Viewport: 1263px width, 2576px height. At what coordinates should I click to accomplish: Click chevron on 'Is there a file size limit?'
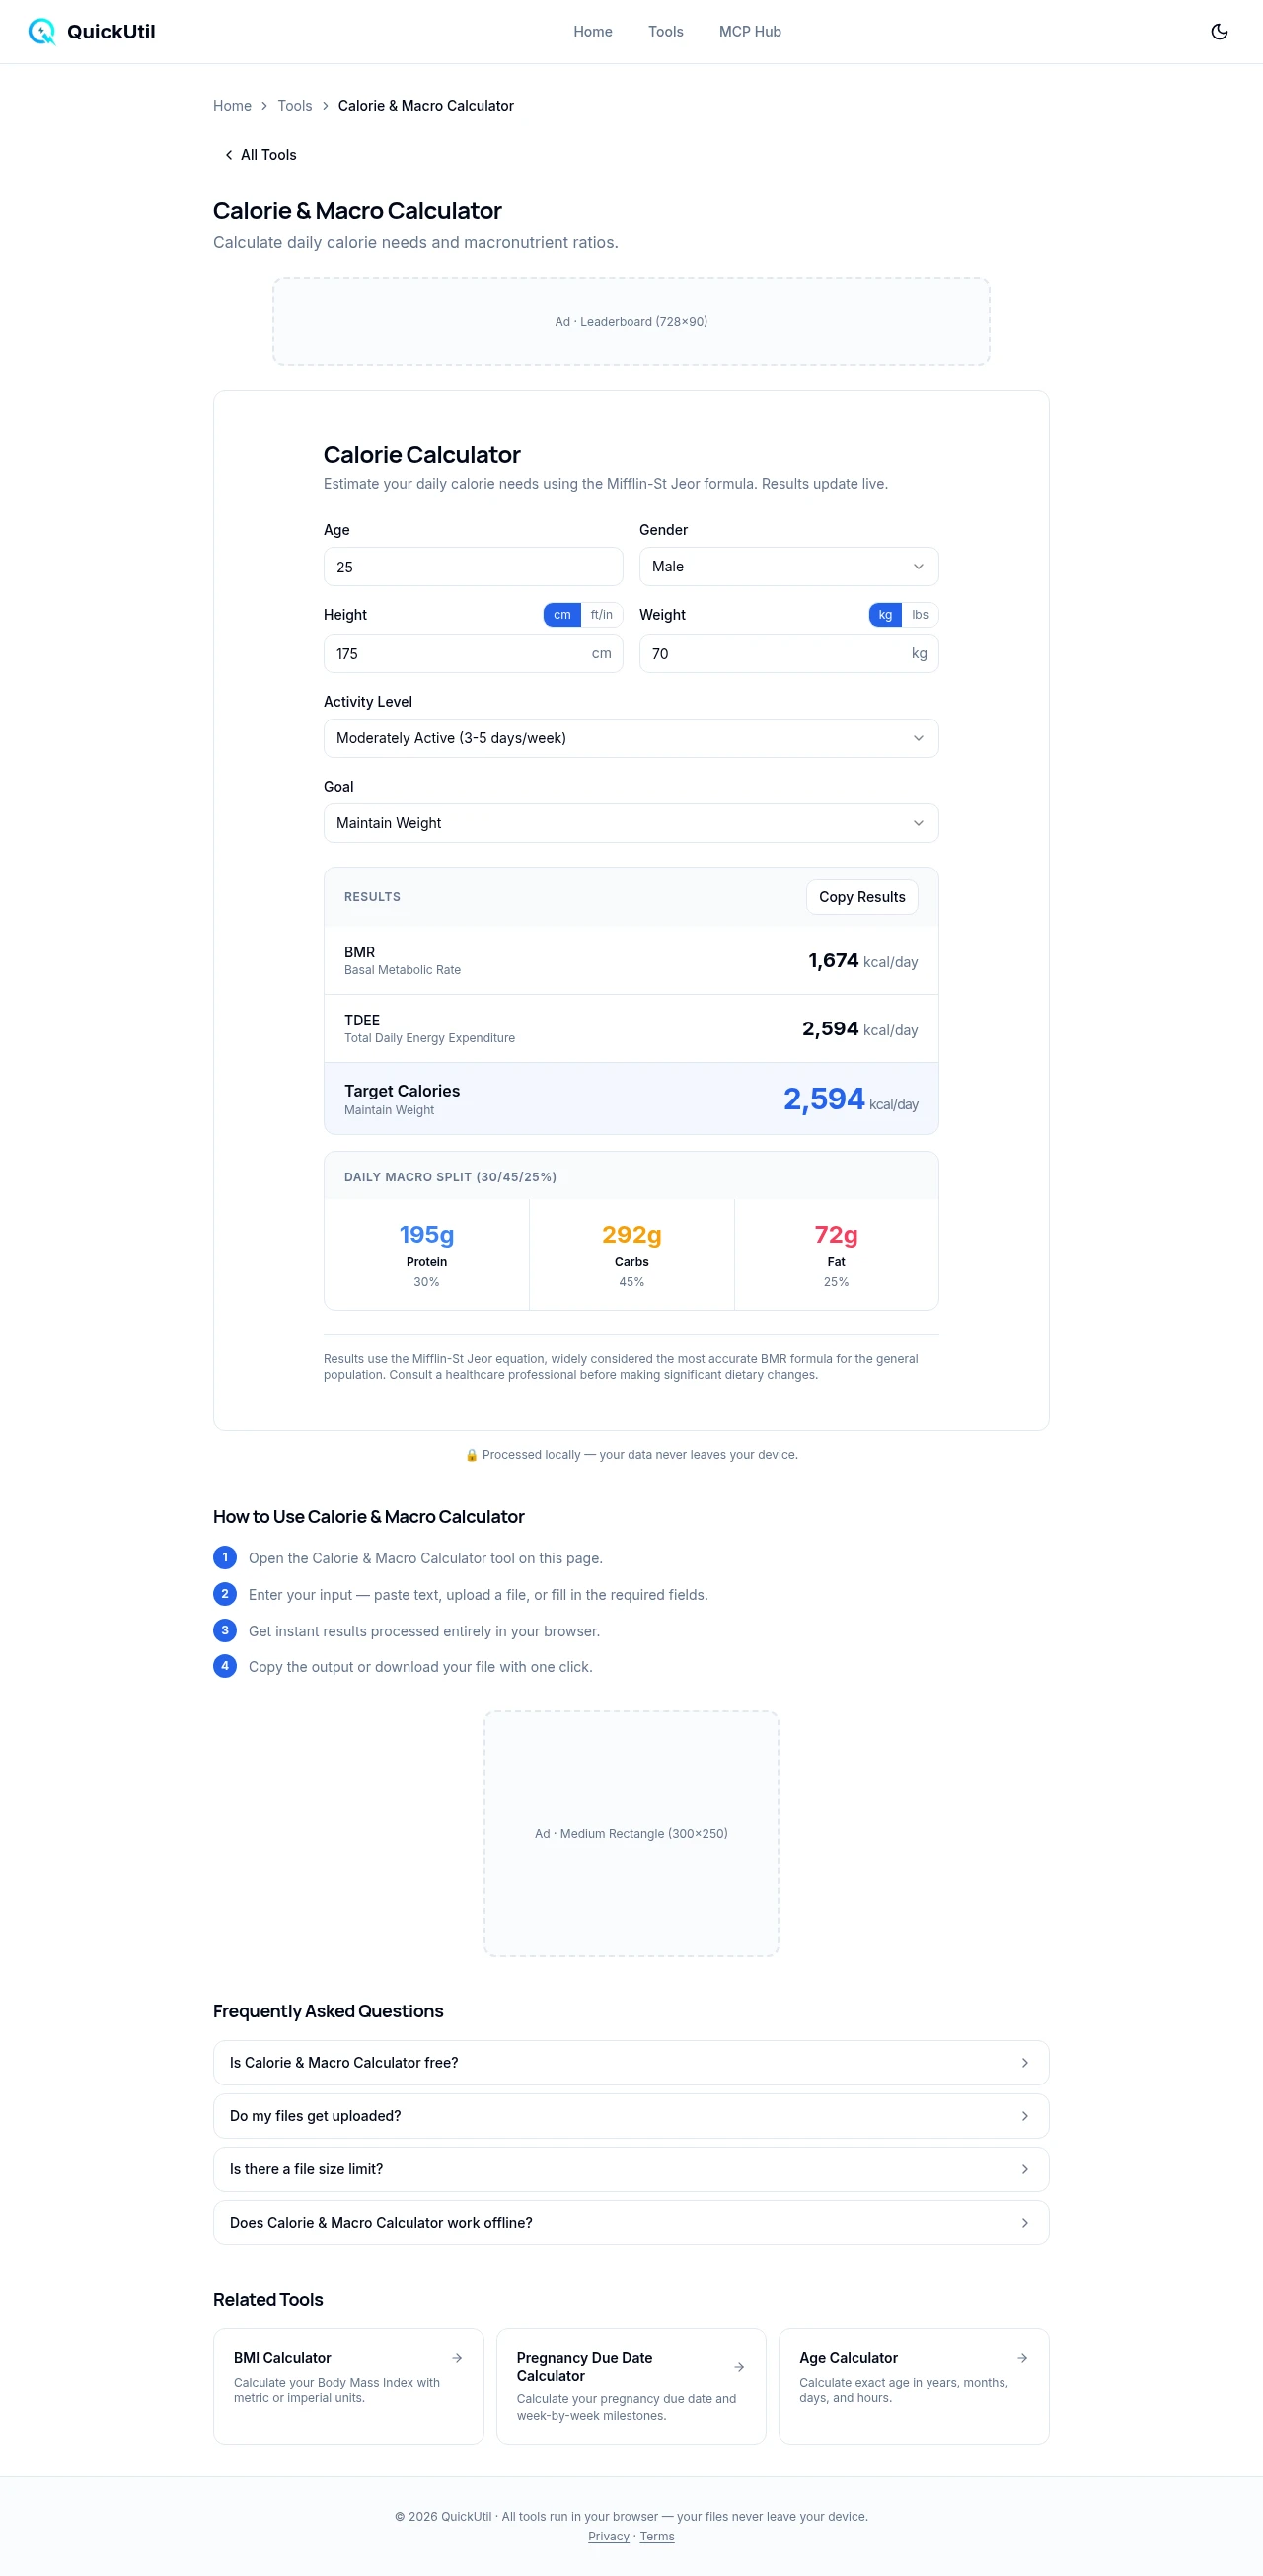pyautogui.click(x=1024, y=2168)
